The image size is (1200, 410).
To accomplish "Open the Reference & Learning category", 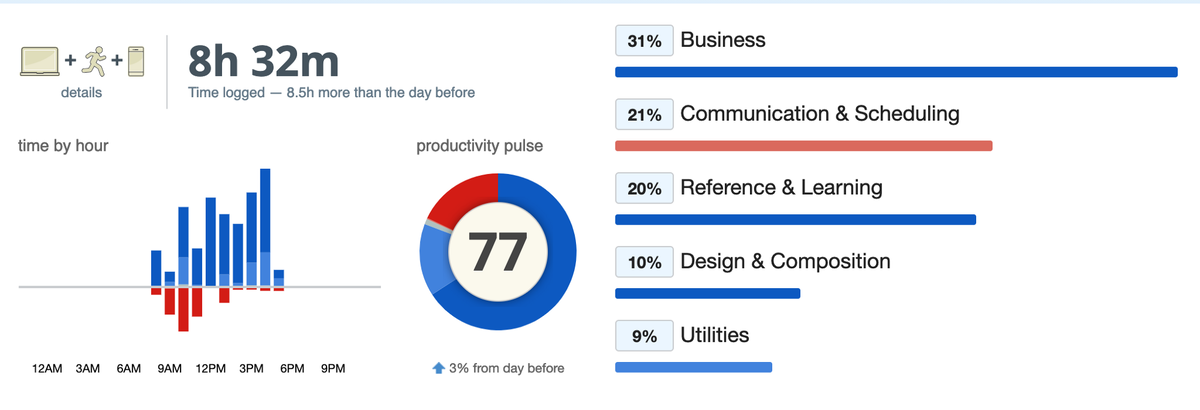I will [781, 187].
